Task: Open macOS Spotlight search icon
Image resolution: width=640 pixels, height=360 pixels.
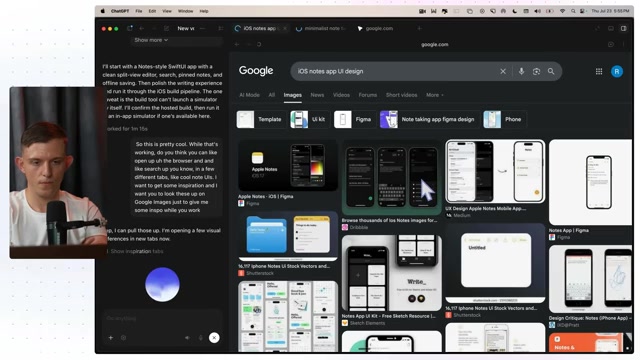Action: click(x=573, y=11)
